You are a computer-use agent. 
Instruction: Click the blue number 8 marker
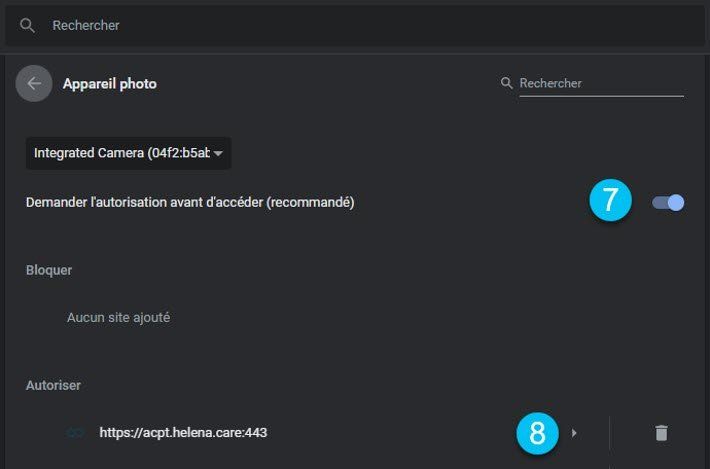pyautogui.click(x=537, y=433)
